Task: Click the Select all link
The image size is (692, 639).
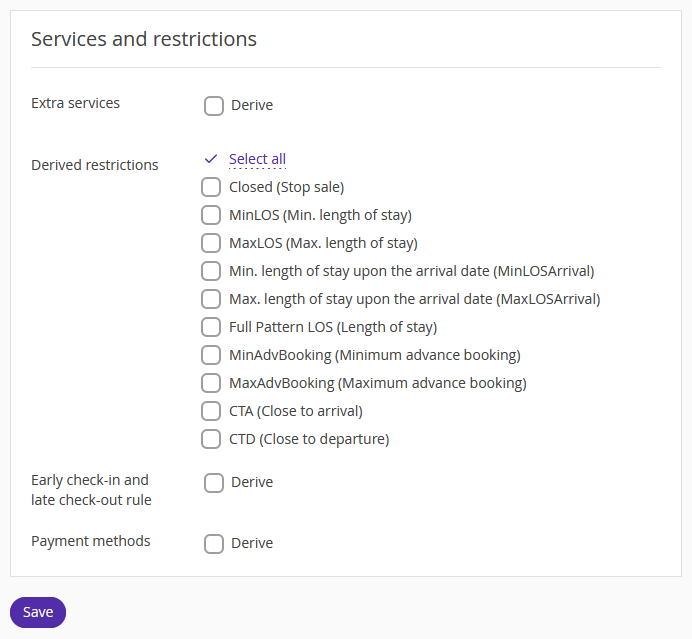Action: point(257,159)
